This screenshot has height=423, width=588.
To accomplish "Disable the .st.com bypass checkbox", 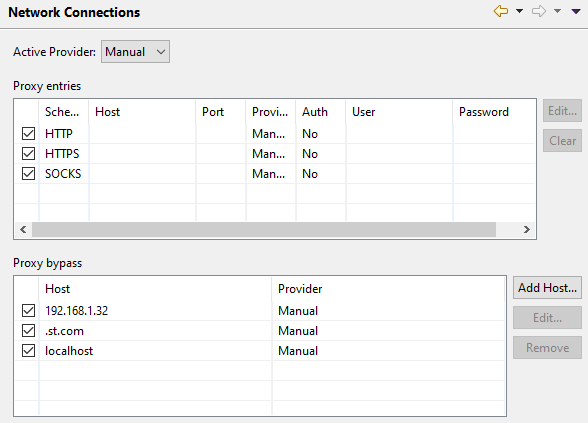I will 28,331.
